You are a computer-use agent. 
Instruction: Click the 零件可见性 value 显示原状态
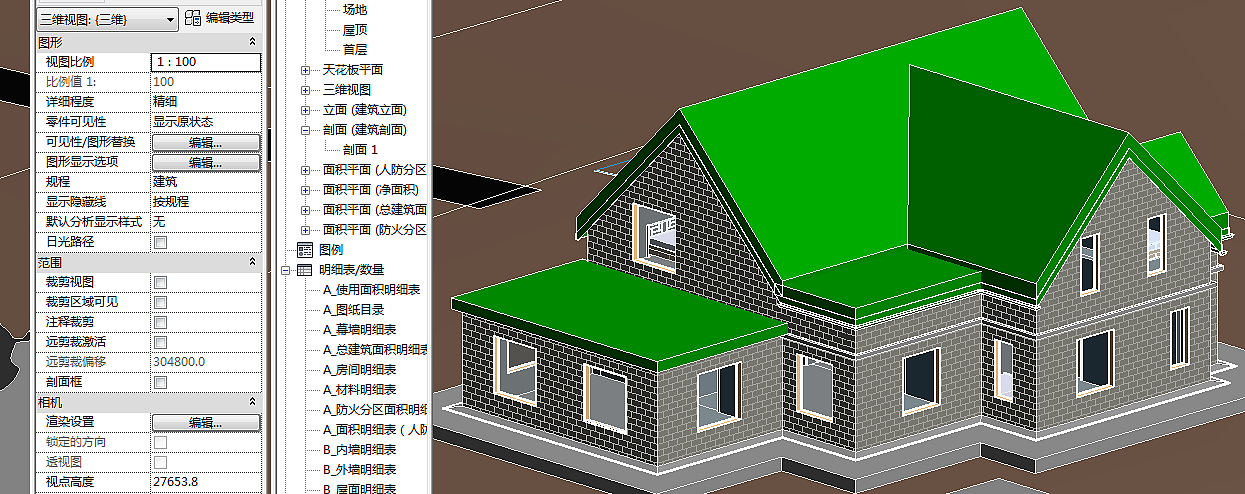tap(183, 122)
